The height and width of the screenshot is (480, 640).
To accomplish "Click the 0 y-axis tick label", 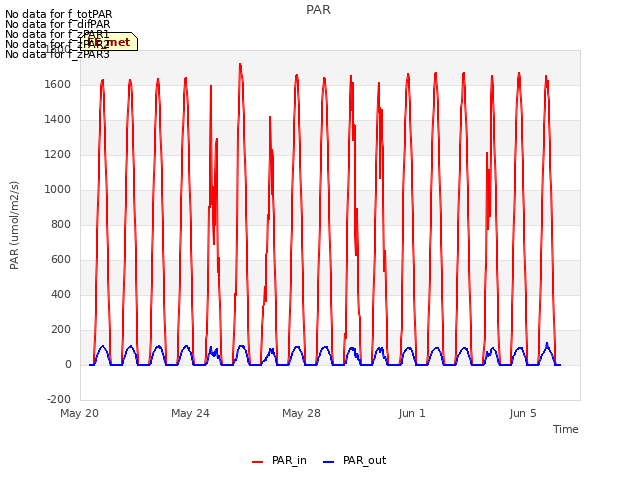I will point(68,364).
